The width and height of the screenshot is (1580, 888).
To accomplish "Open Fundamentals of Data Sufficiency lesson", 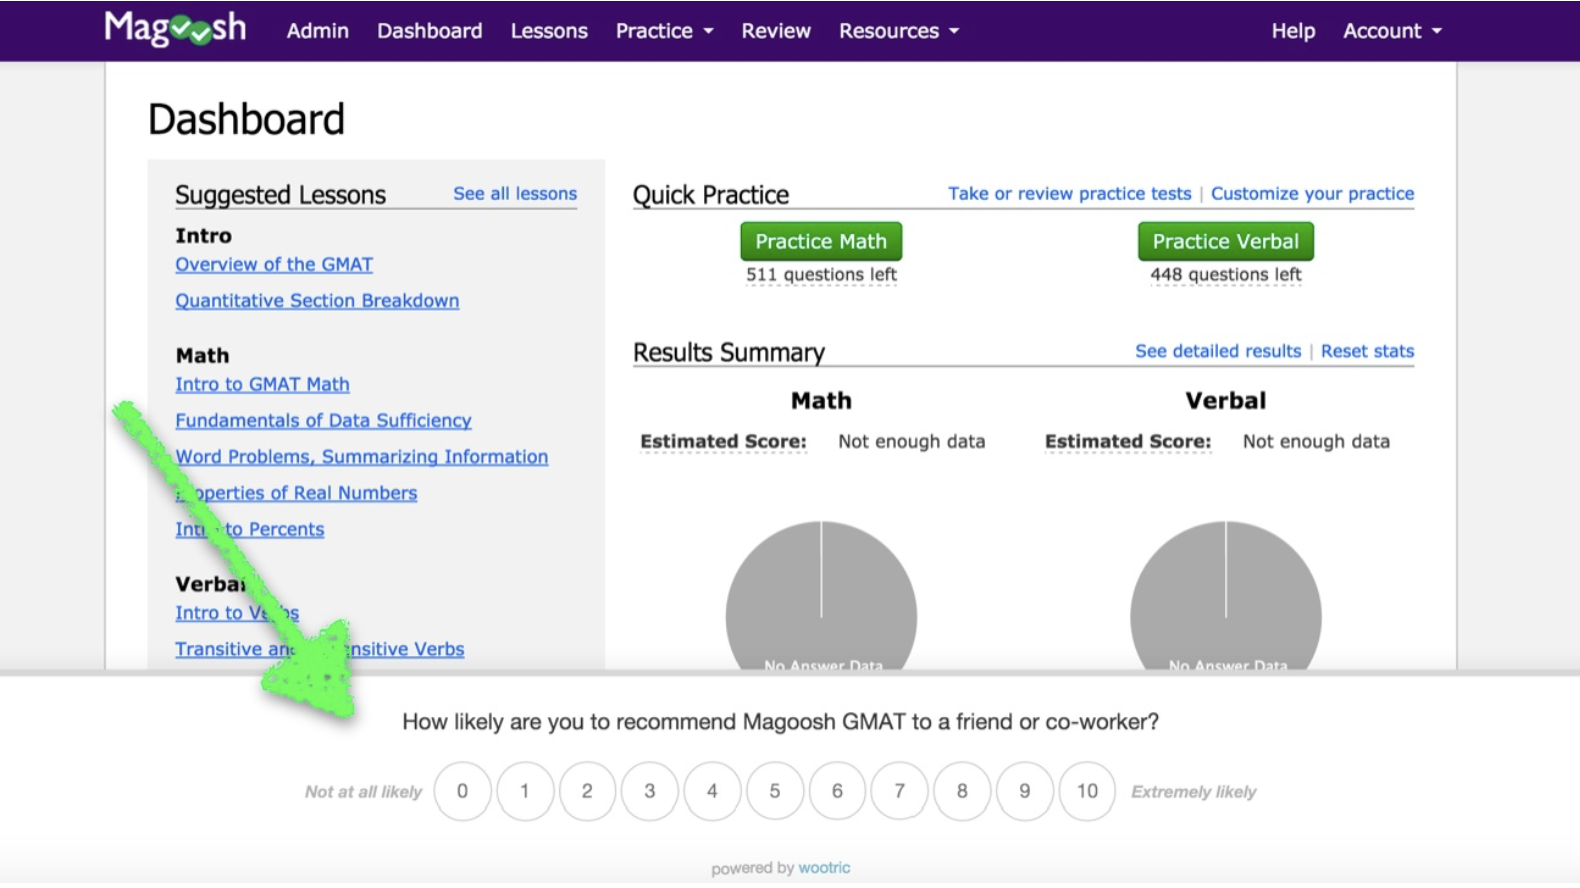I will click(x=323, y=421).
